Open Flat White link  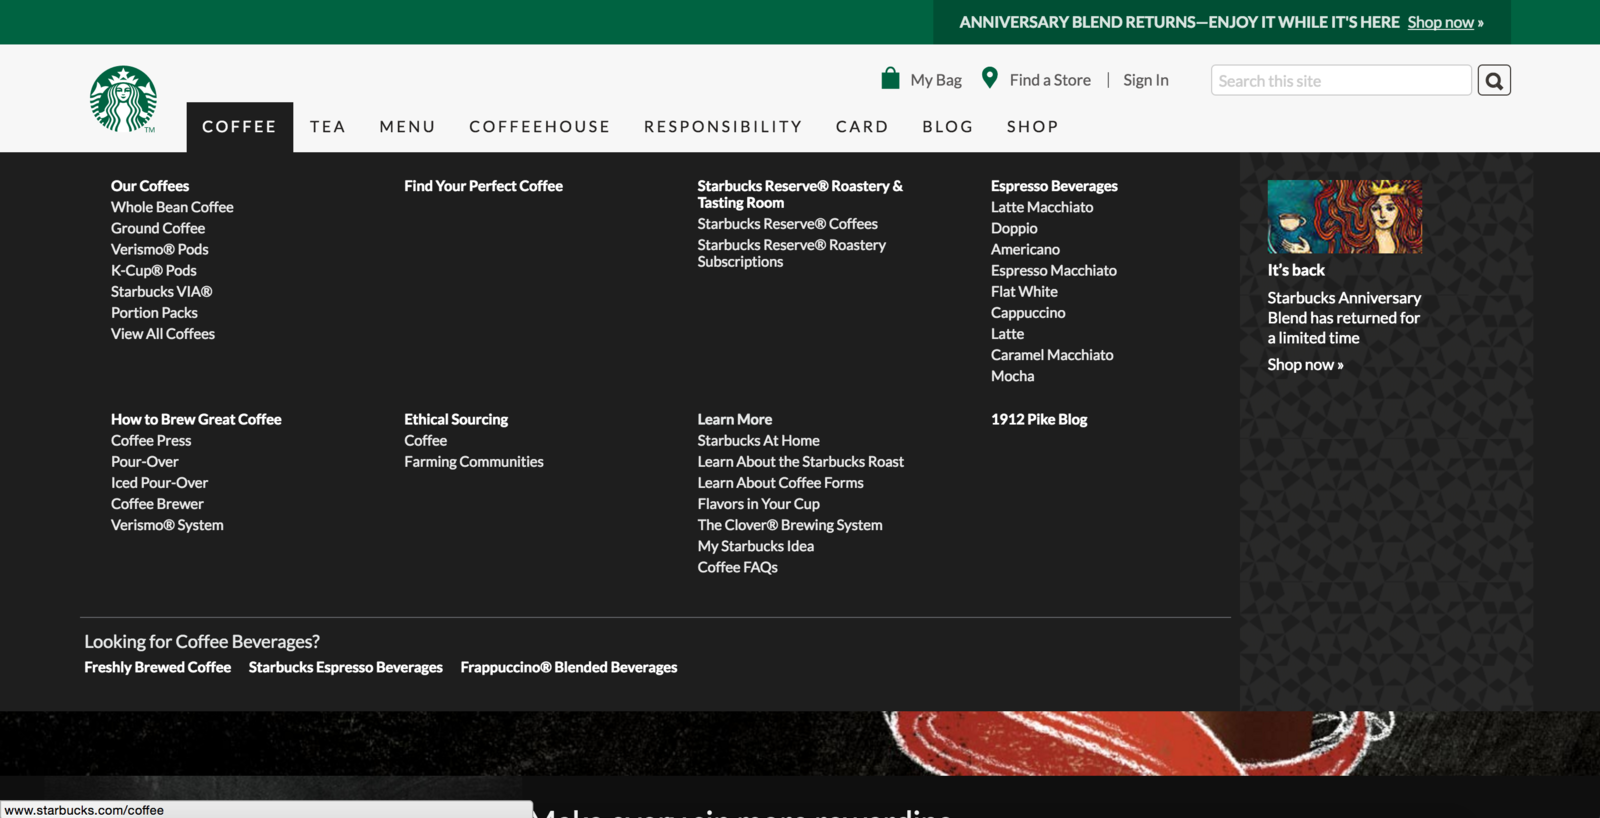[x=1024, y=291]
